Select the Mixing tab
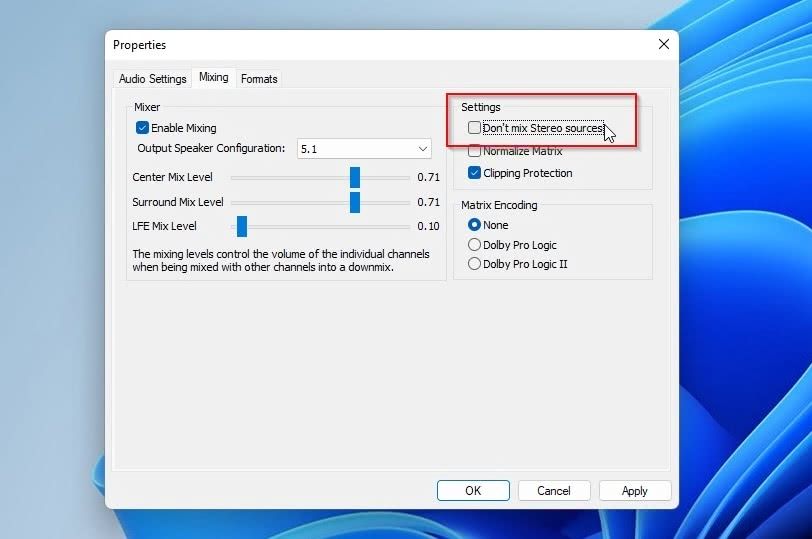 [213, 77]
